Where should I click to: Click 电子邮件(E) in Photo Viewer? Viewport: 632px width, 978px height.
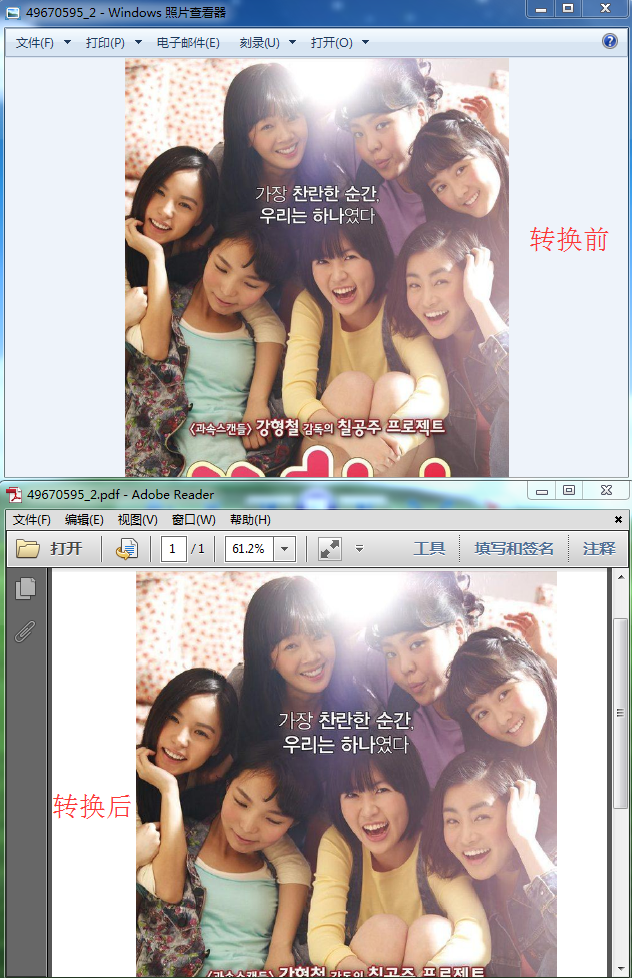pos(188,42)
